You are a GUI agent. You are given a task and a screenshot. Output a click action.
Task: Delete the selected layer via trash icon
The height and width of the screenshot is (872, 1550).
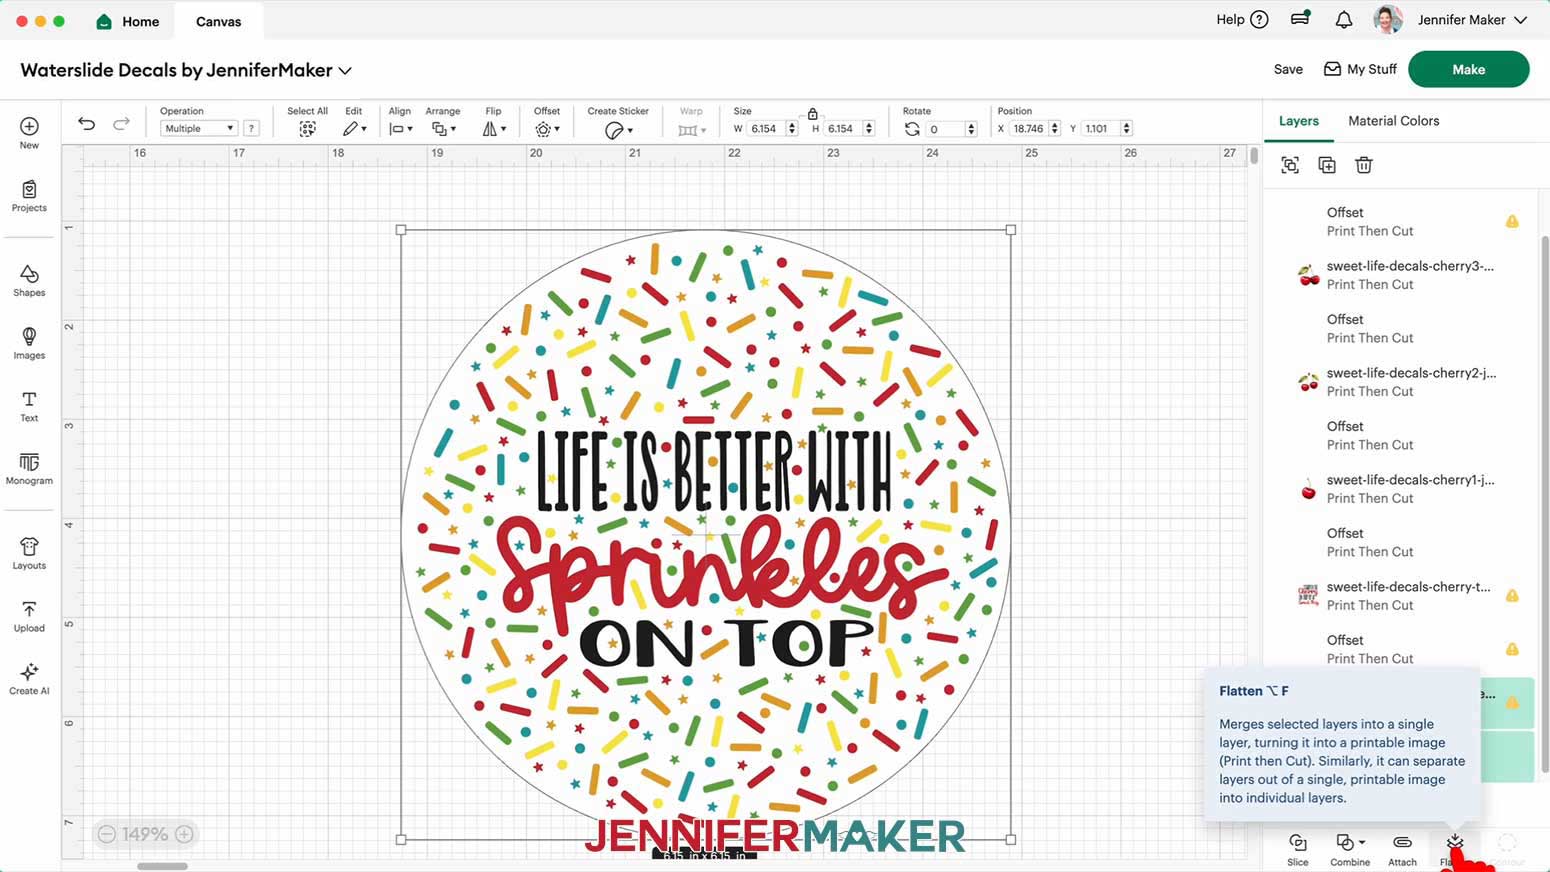[1364, 165]
